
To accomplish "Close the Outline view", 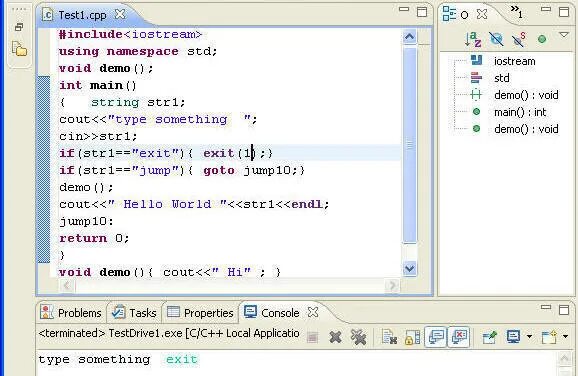I will click(482, 14).
